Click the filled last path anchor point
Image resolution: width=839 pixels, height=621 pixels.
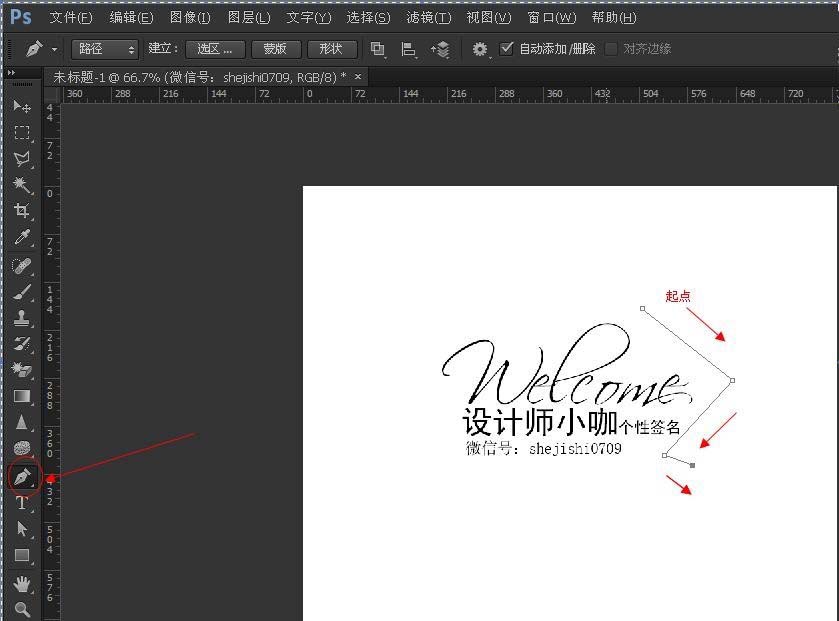692,466
